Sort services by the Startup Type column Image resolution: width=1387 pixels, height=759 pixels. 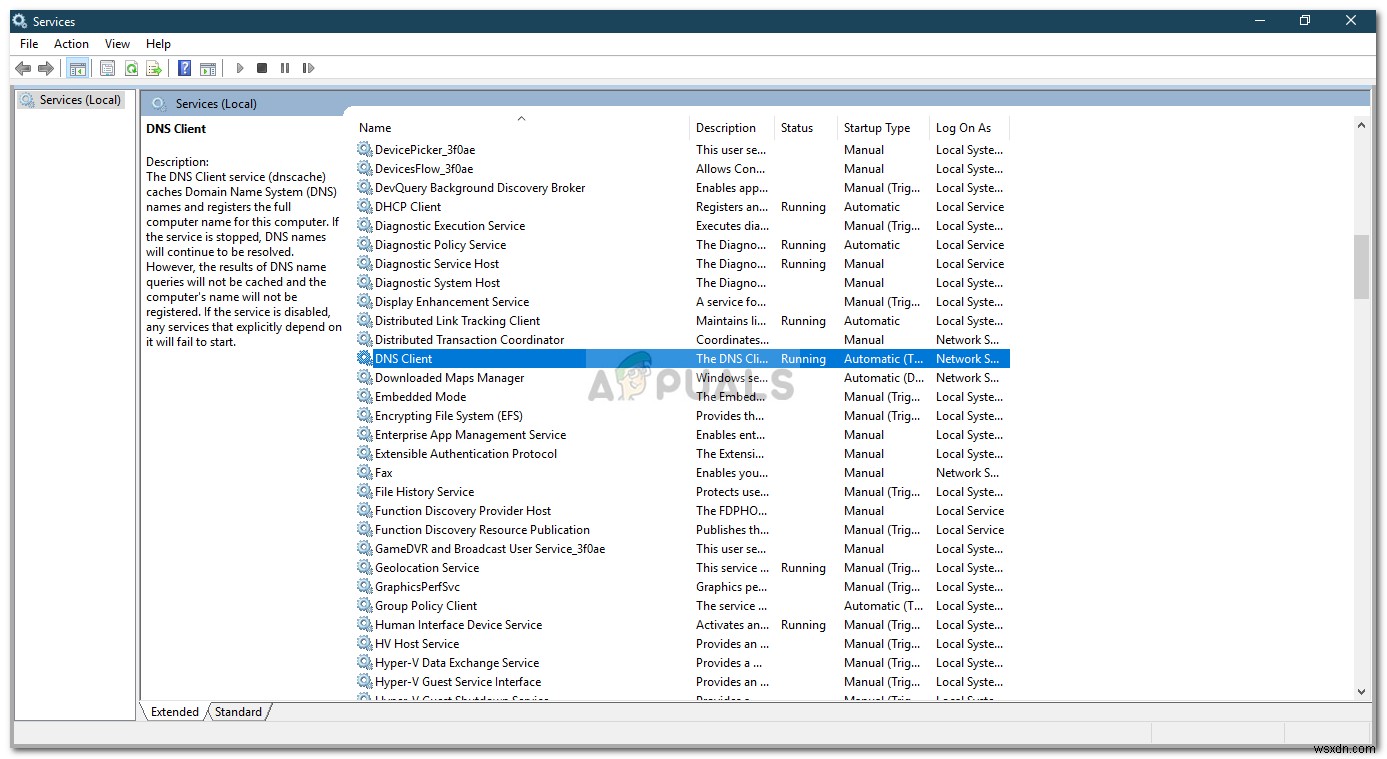[x=878, y=127]
